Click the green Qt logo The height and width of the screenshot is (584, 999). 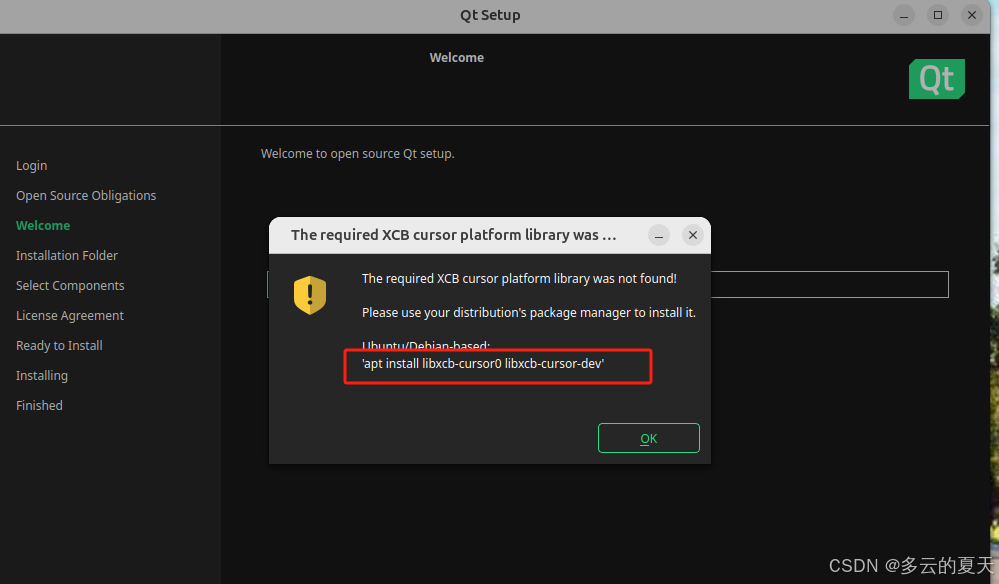[x=937, y=79]
